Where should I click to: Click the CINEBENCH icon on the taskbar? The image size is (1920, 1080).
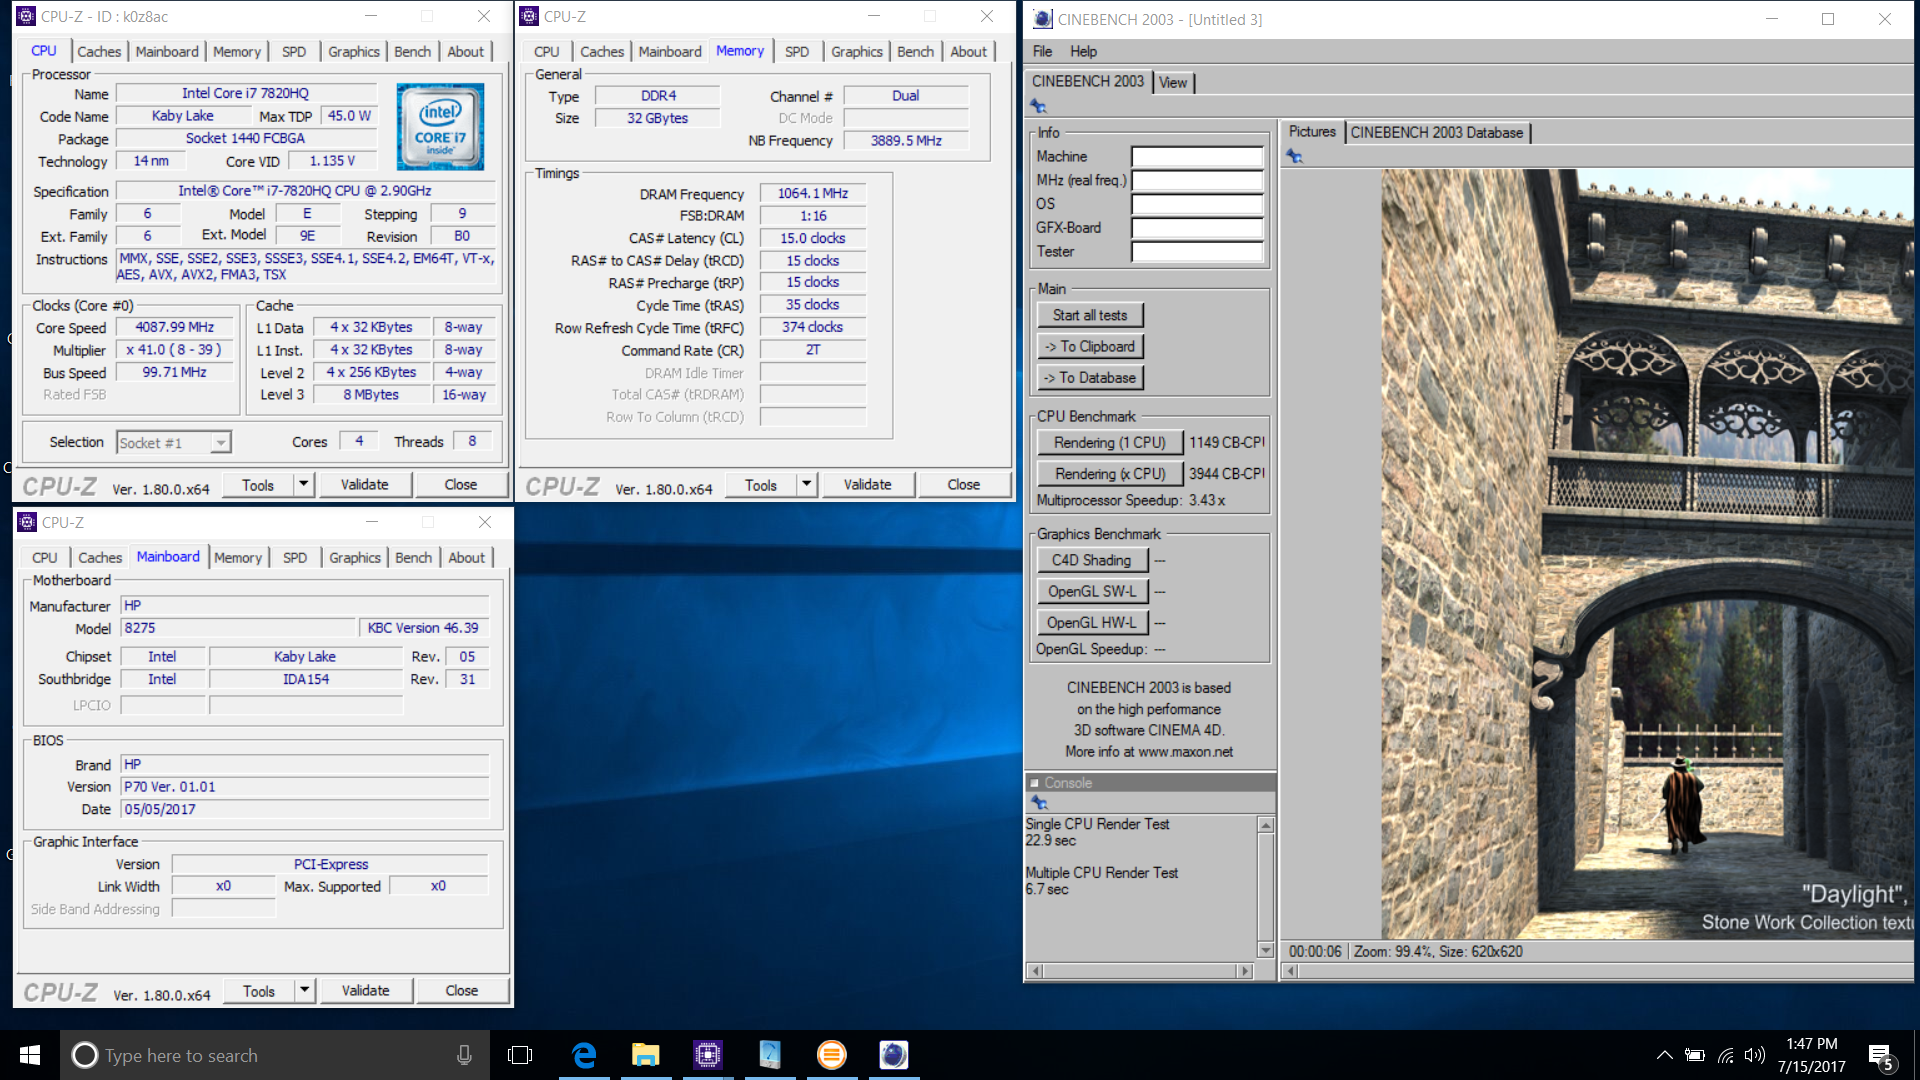pyautogui.click(x=894, y=1055)
